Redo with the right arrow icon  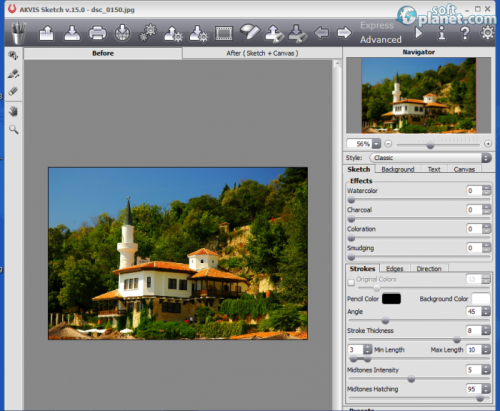click(x=344, y=33)
